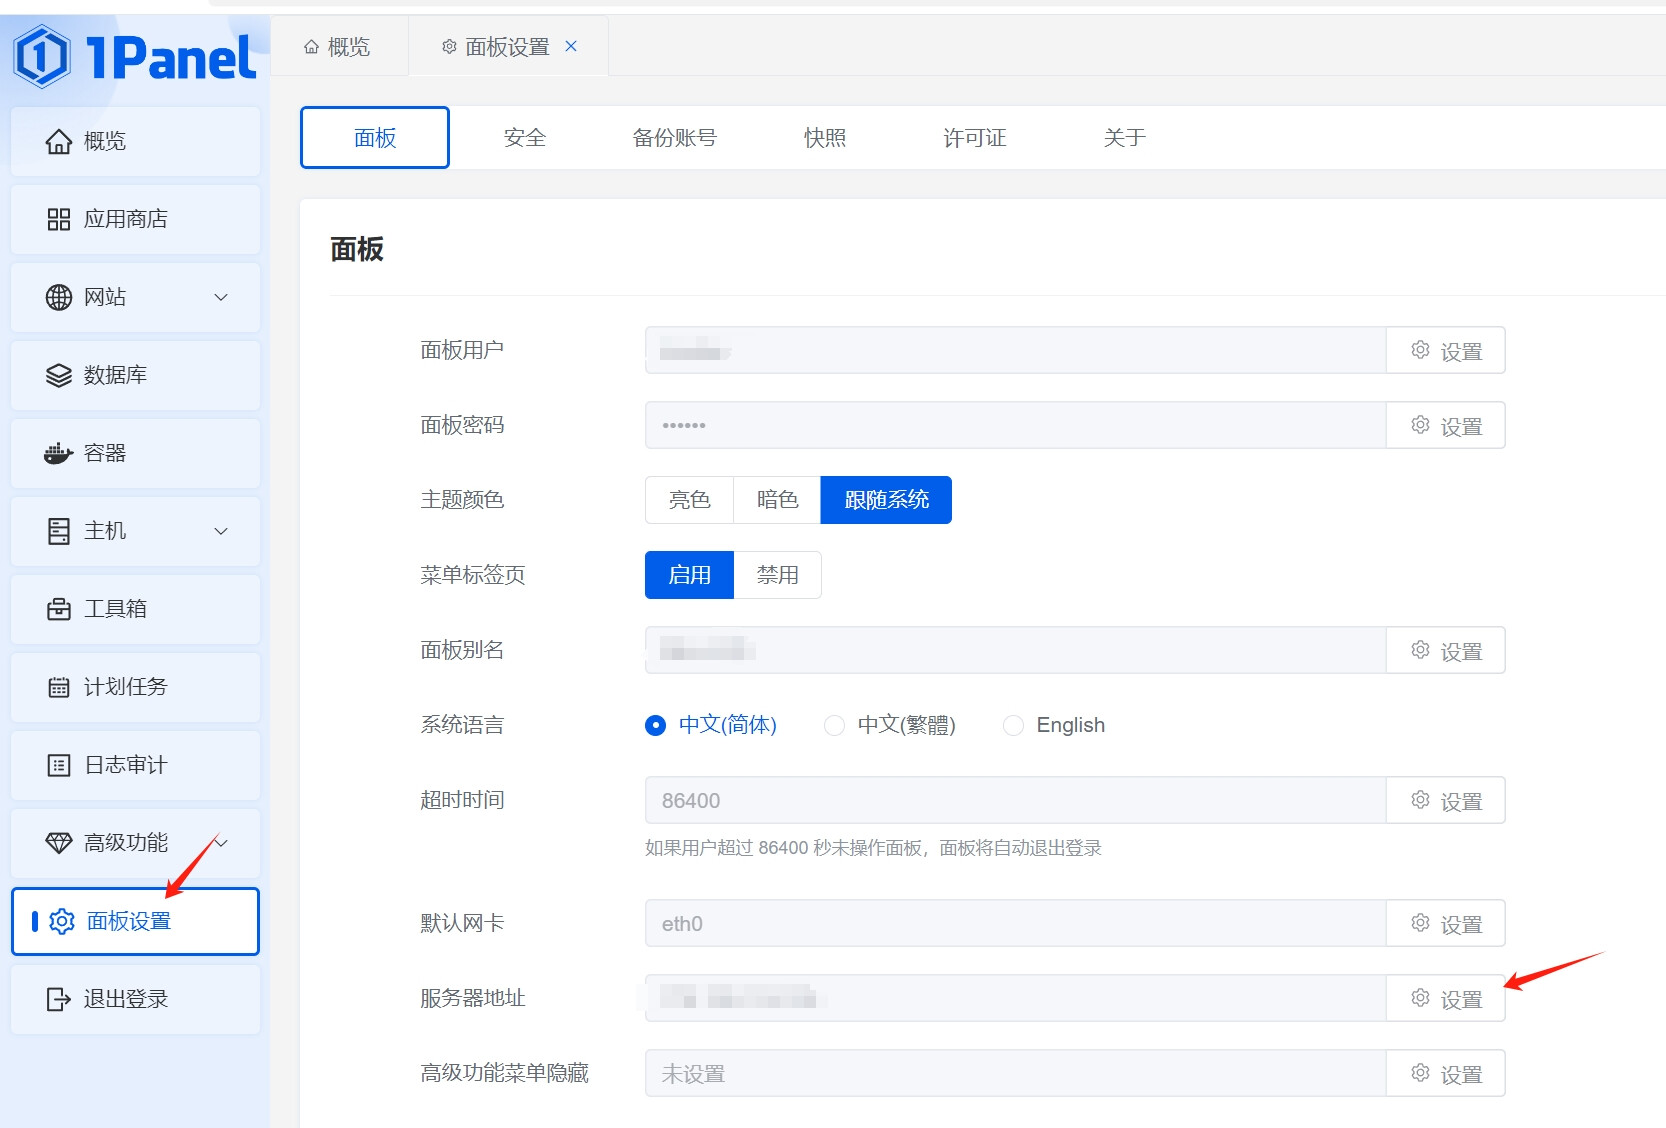Open 应用商店 grid icon in sidebar
The width and height of the screenshot is (1666, 1128).
[x=59, y=220]
